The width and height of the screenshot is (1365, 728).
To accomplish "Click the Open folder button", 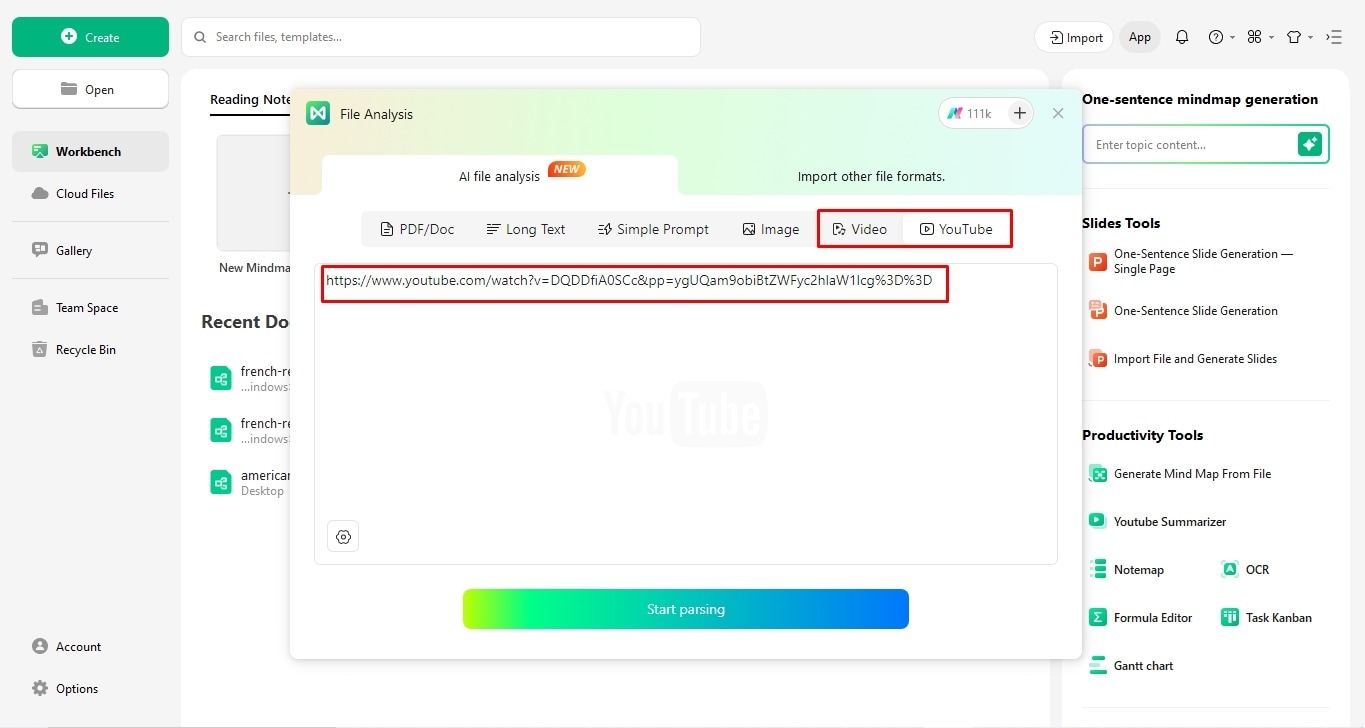I will pos(90,89).
